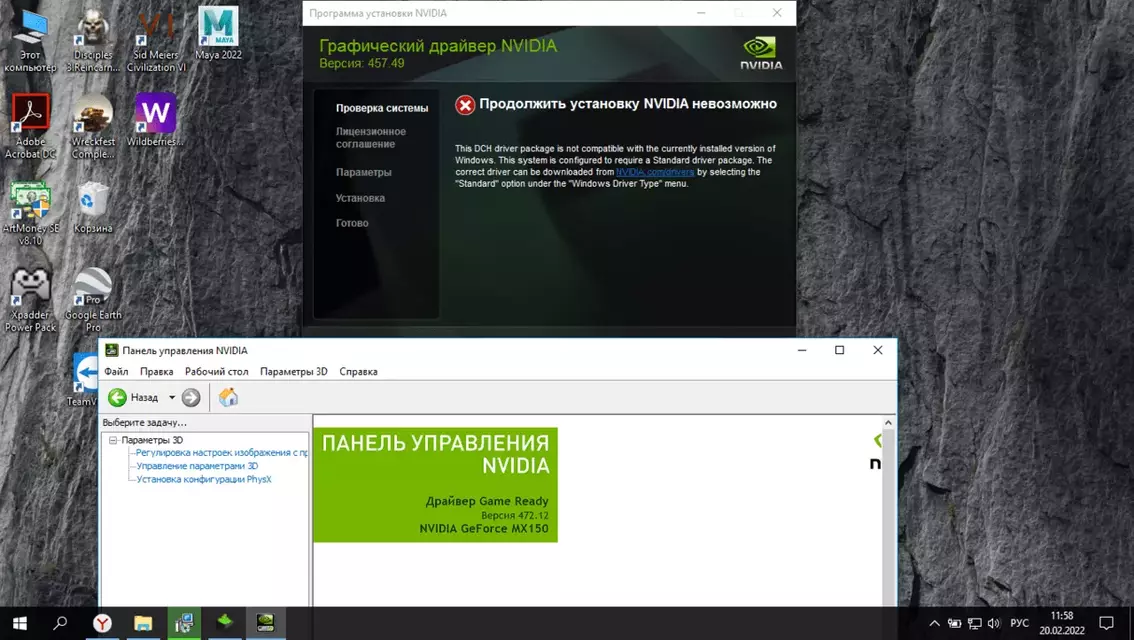Click the Выберите задачу header text
Image resolution: width=1134 pixels, height=640 pixels.
pyautogui.click(x=144, y=422)
